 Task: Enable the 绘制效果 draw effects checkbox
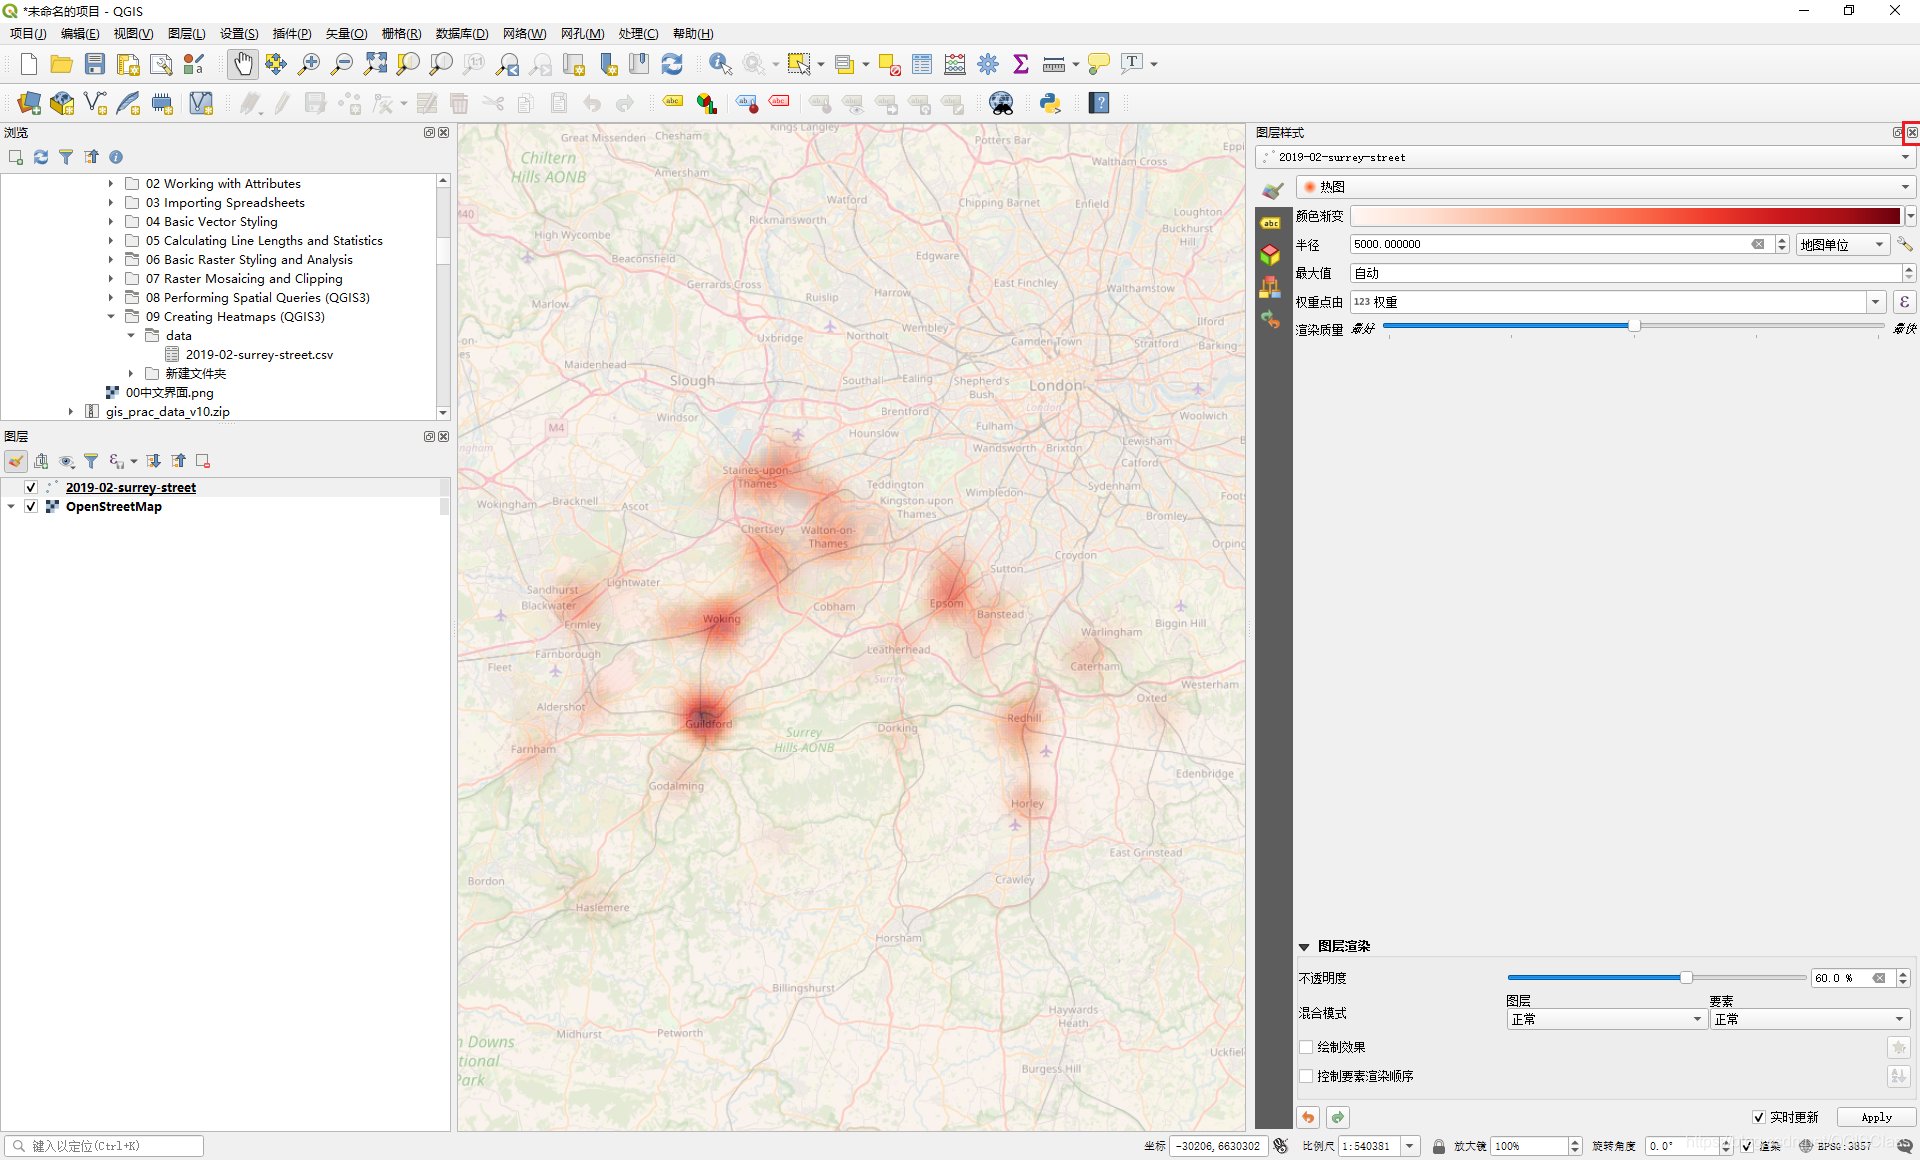click(x=1306, y=1047)
